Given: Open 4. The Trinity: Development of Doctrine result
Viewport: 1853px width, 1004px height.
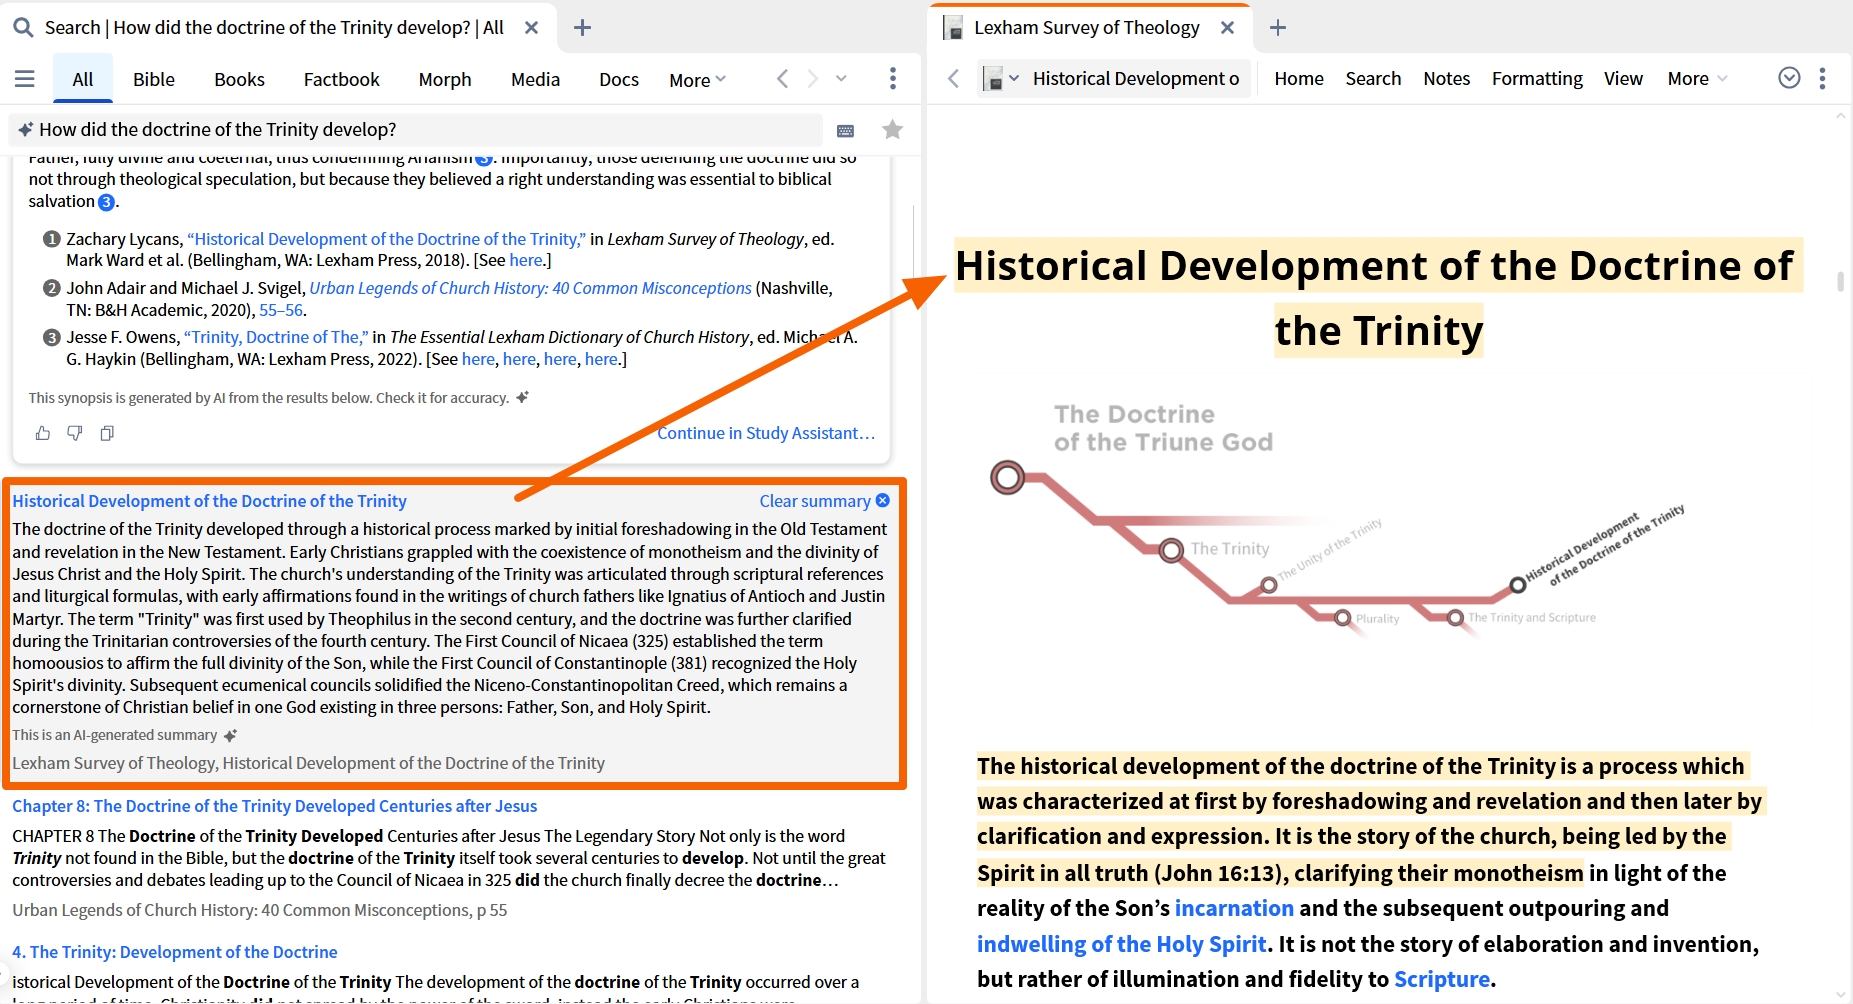Looking at the screenshot, I should [174, 952].
